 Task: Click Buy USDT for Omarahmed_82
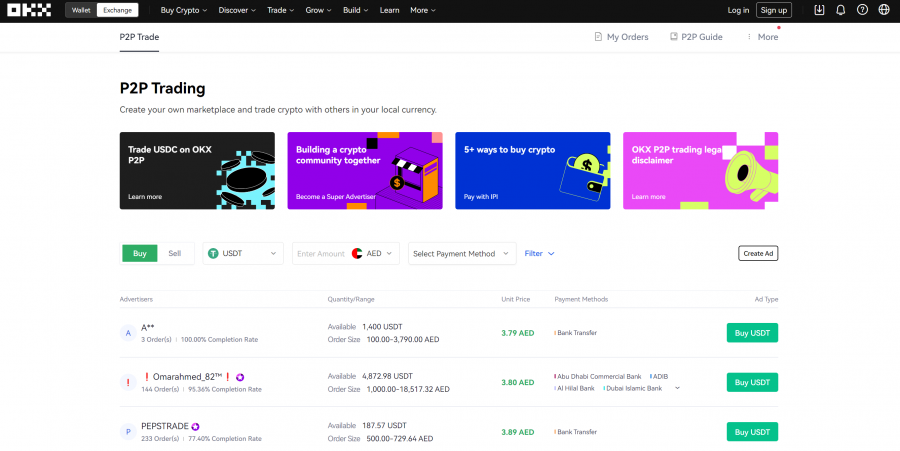[x=752, y=382]
